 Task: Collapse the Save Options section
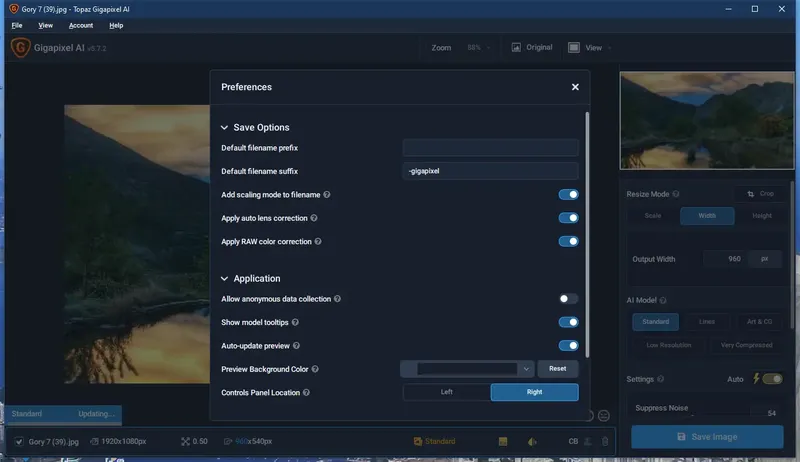click(224, 127)
